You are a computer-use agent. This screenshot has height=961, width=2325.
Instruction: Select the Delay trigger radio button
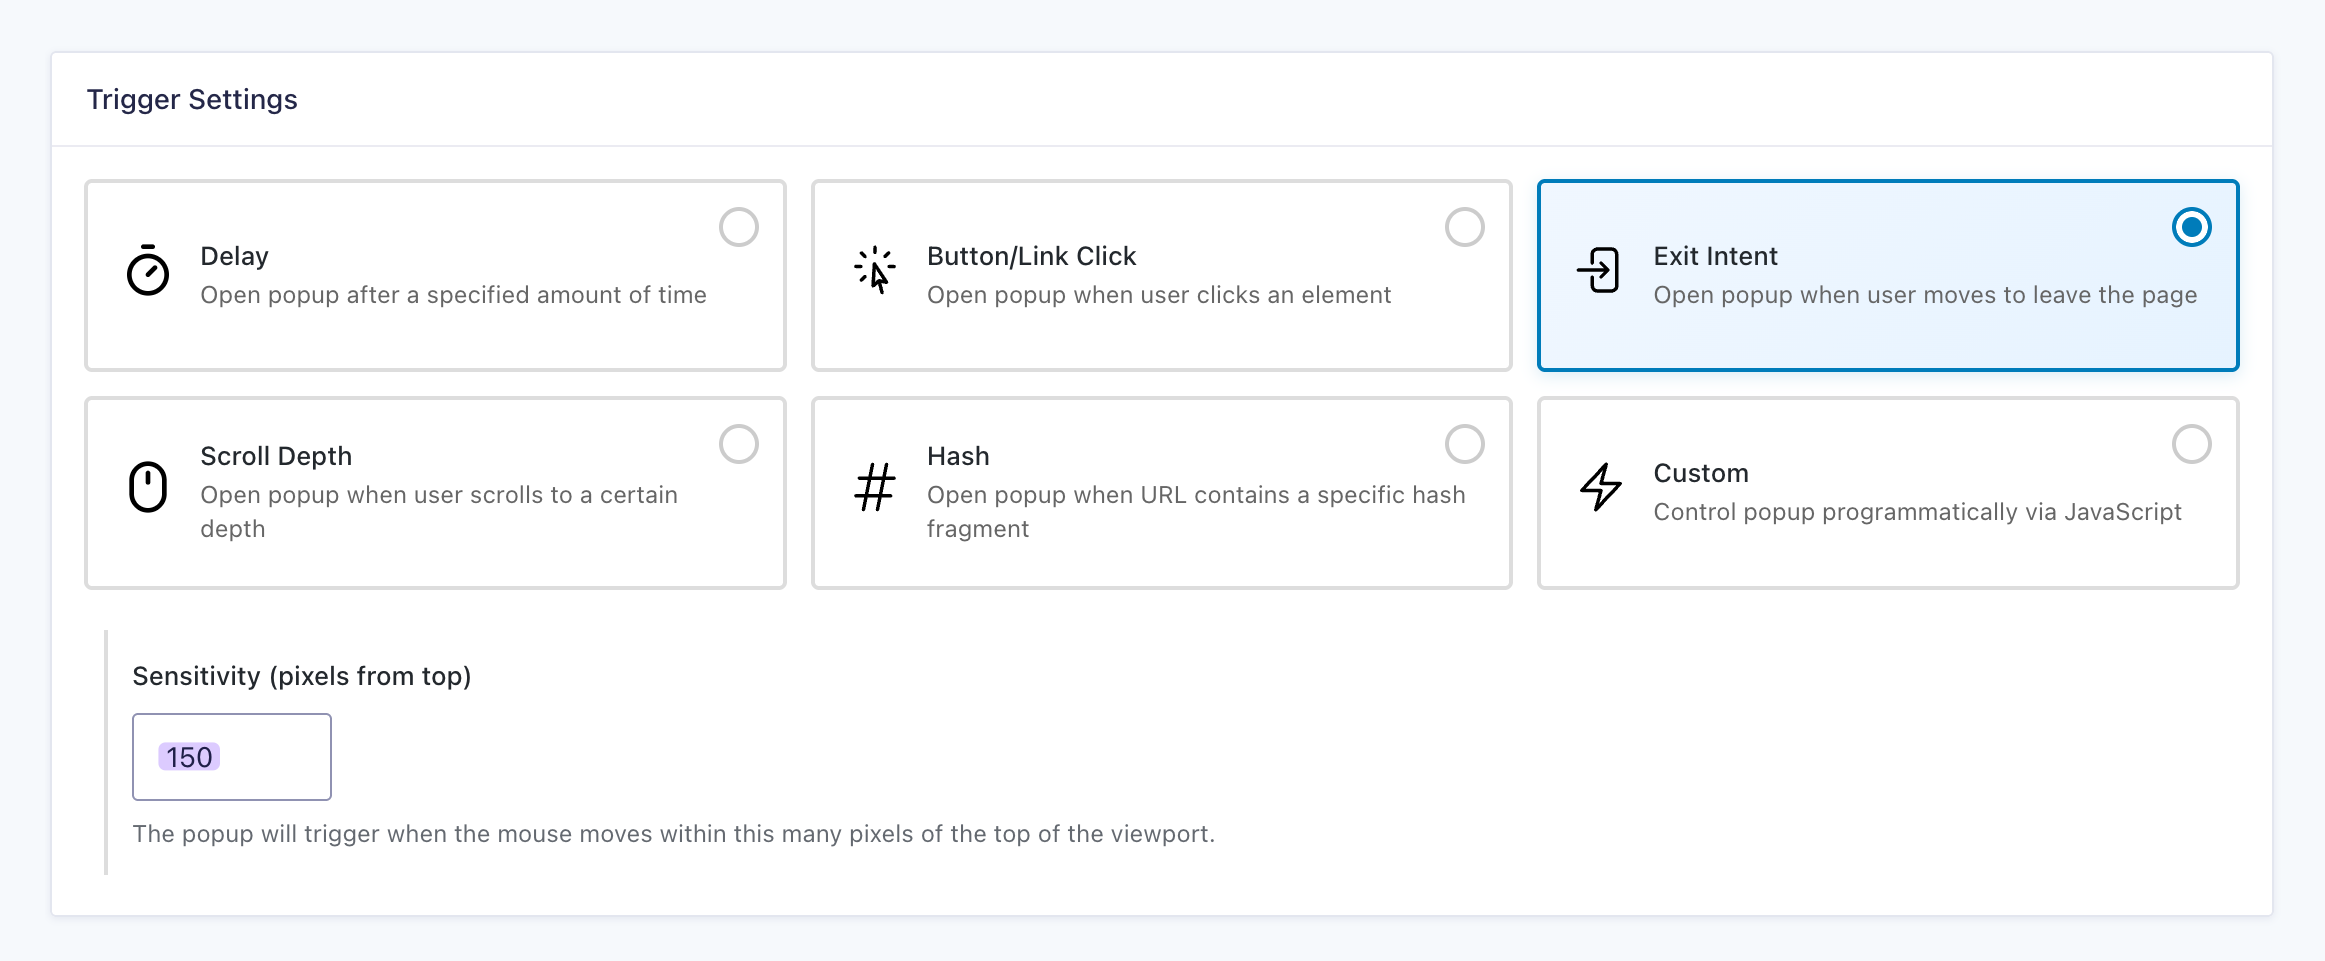(x=739, y=227)
